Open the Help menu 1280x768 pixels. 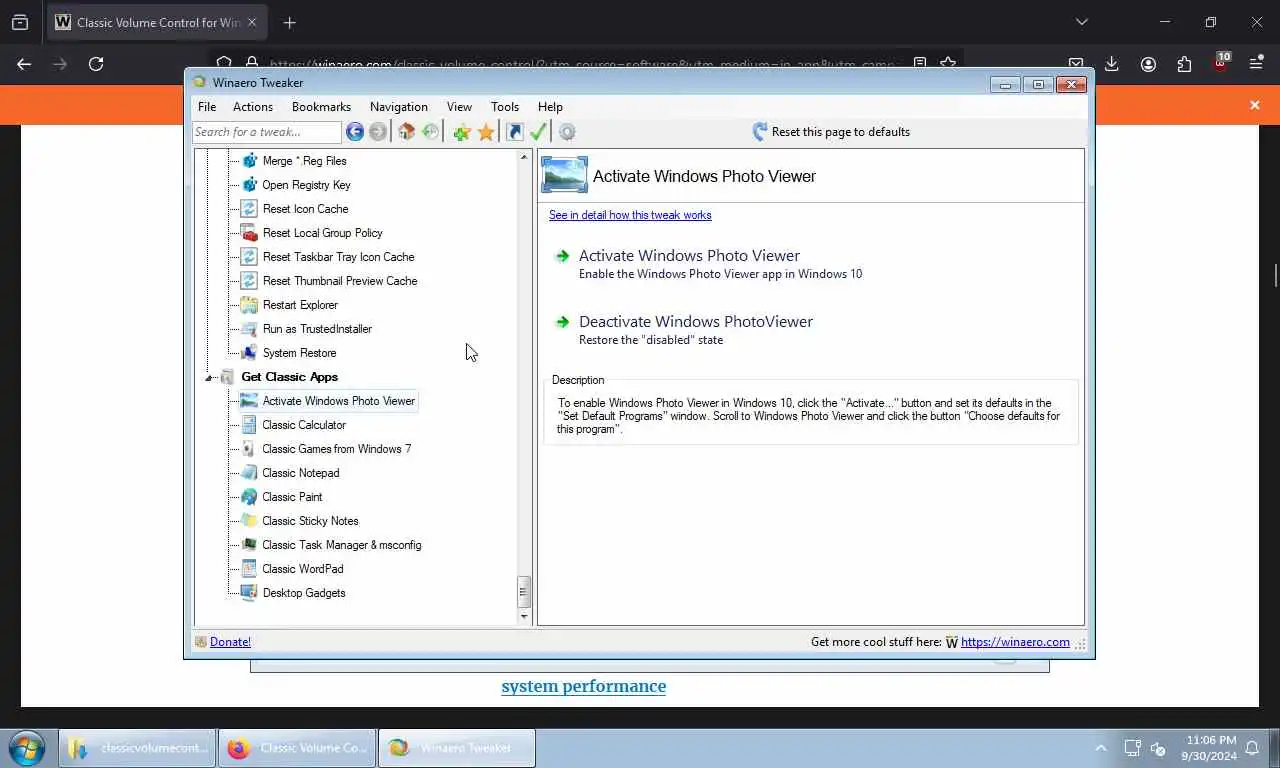click(550, 107)
